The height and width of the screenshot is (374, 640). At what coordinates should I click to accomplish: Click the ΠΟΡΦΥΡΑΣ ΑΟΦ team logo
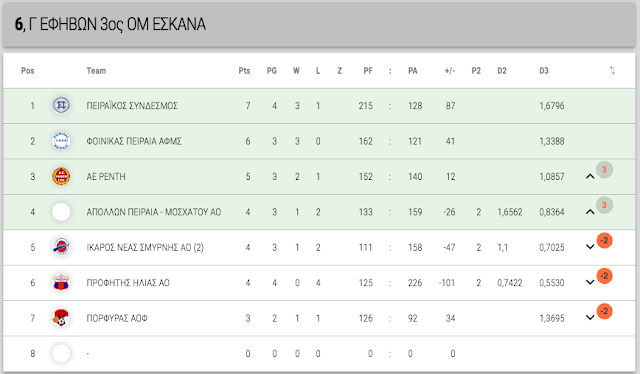pos(61,318)
